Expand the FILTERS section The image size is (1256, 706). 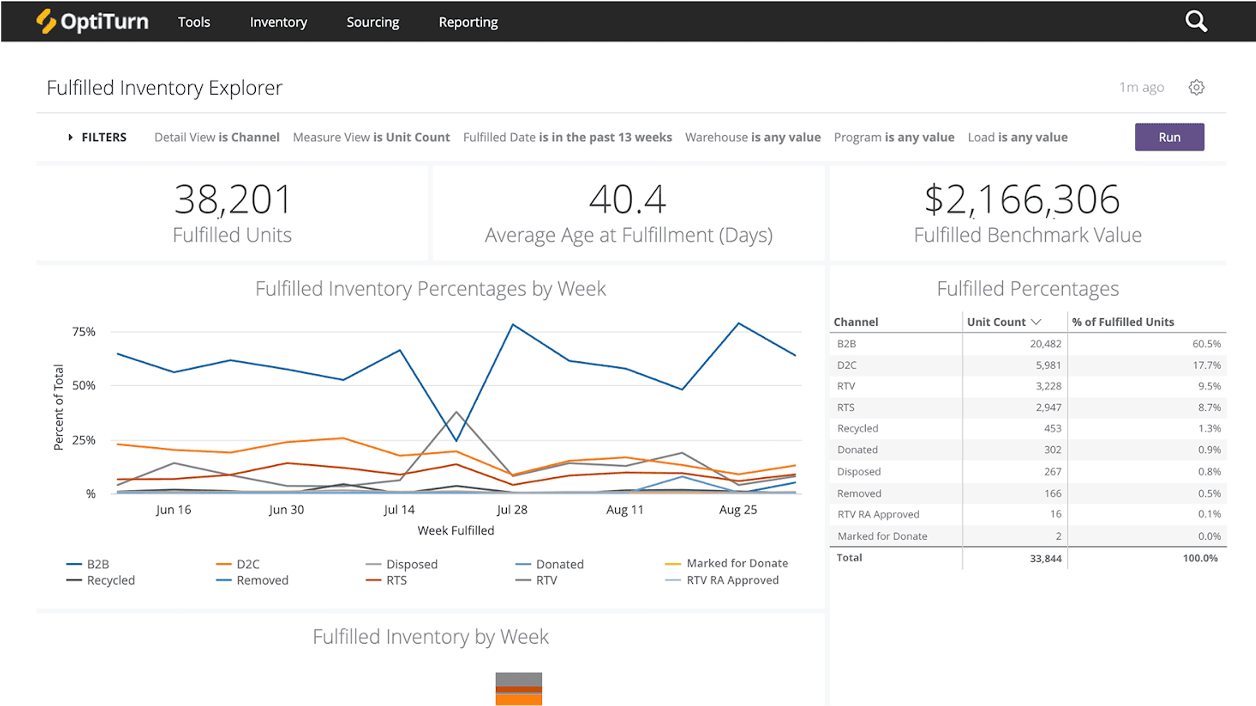tap(97, 137)
